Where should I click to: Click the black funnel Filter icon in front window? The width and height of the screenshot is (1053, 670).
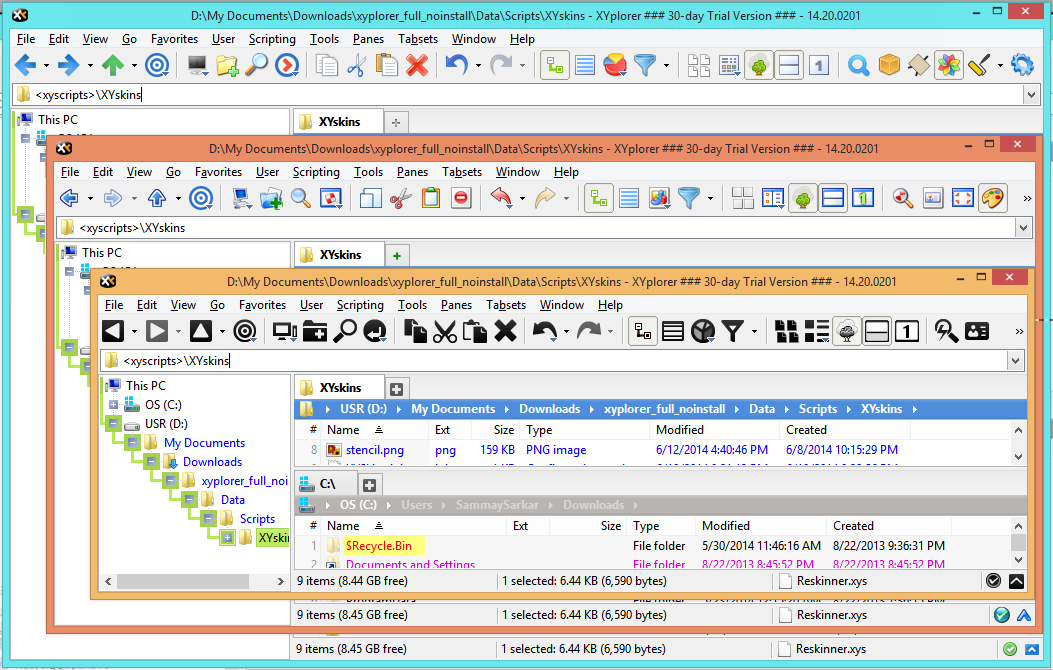coord(733,331)
